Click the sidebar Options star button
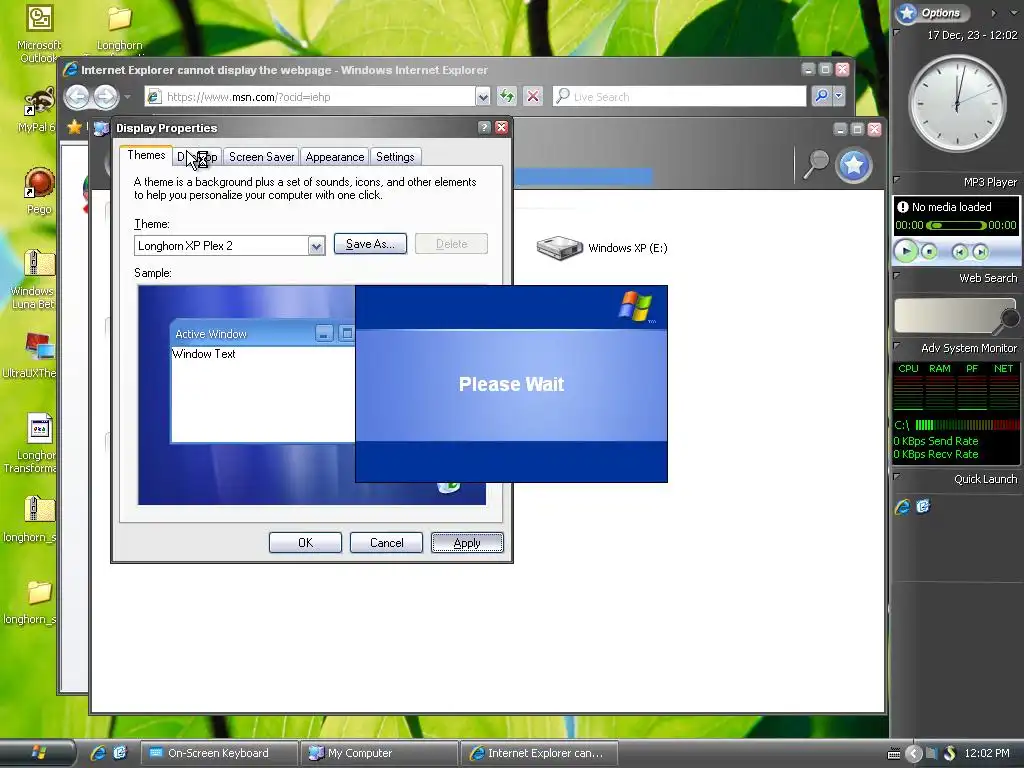The image size is (1024, 768). tap(906, 12)
